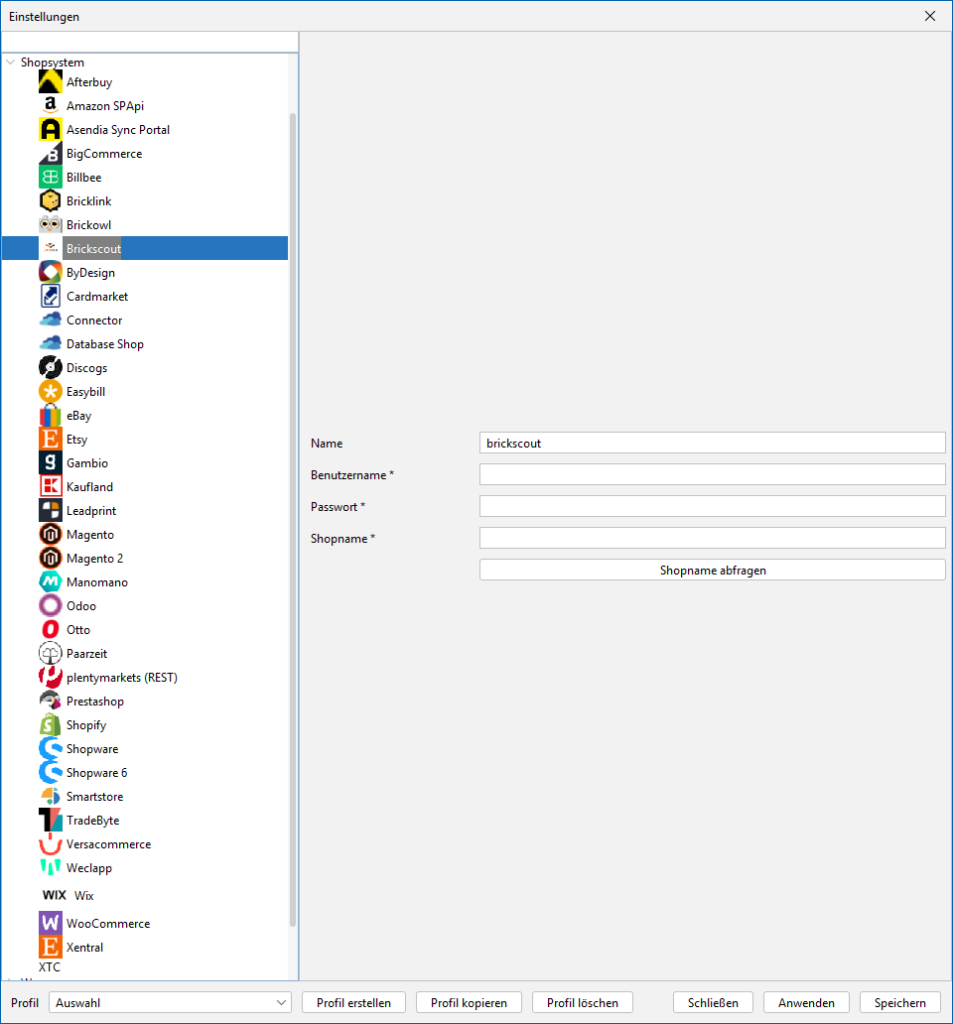This screenshot has height=1024, width=953.
Task: Click the Speichern button
Action: coord(899,1002)
